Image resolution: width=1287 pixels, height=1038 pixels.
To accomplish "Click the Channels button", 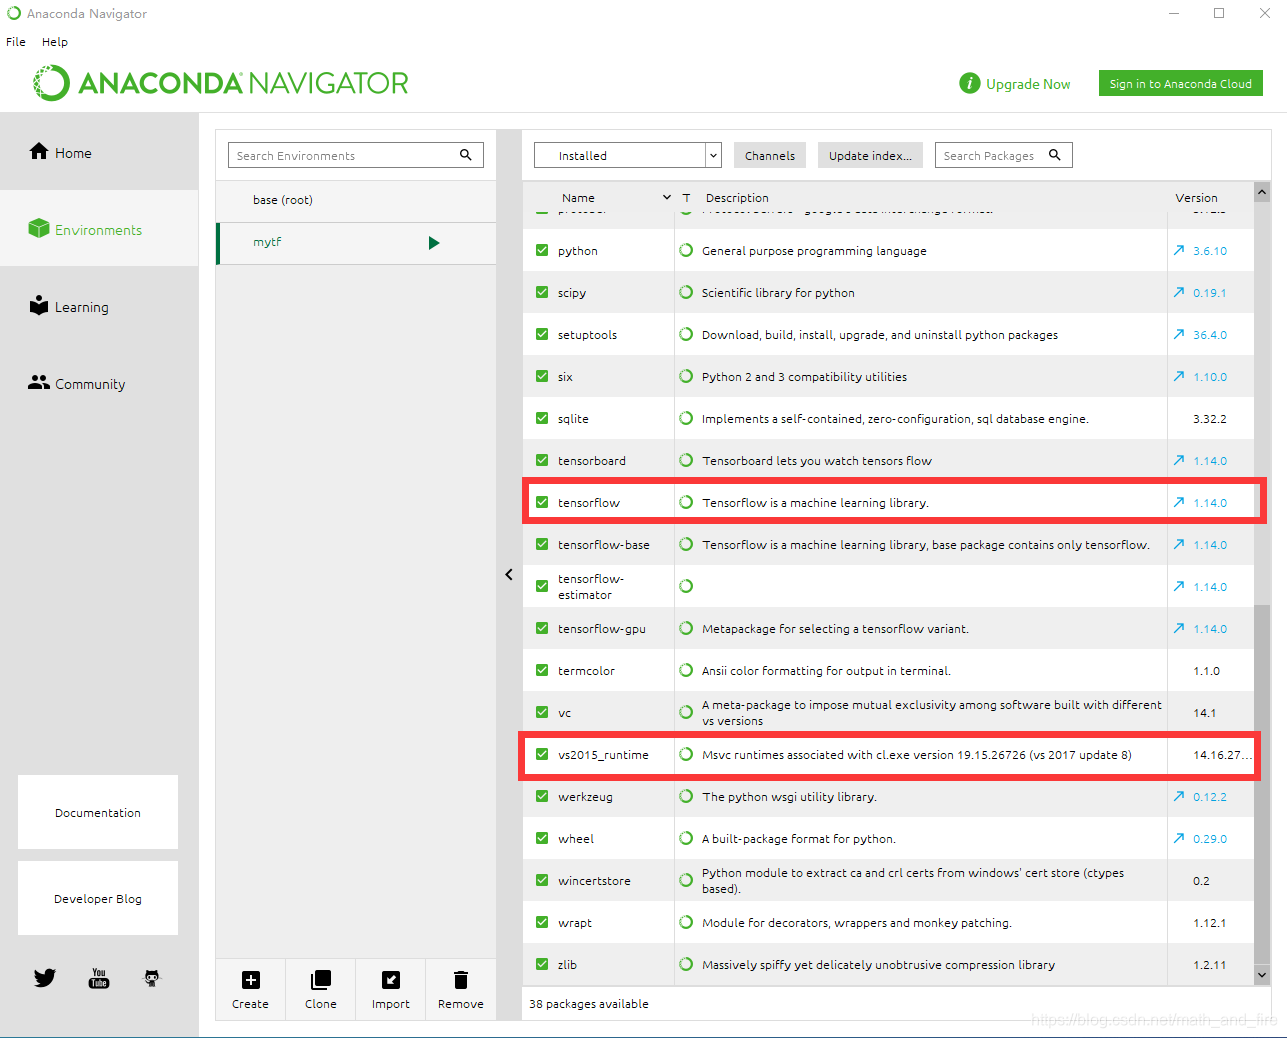I will tap(770, 155).
